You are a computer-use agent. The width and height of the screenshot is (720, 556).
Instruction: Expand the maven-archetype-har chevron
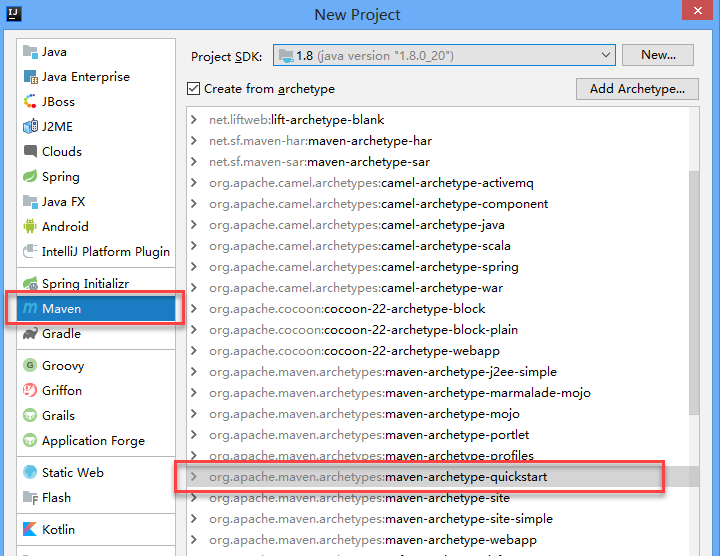(x=194, y=141)
